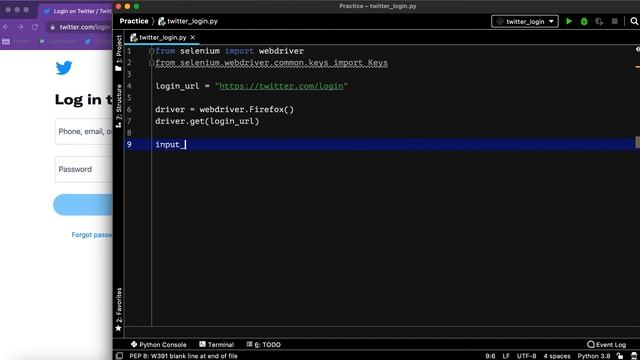Start debugging with the green bug icon
Screen dimensions: 640x360
pos(584,21)
